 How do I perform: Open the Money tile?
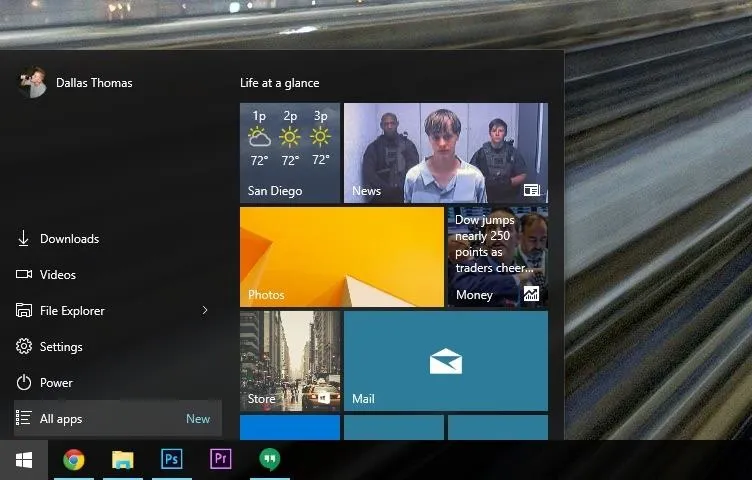coord(498,257)
